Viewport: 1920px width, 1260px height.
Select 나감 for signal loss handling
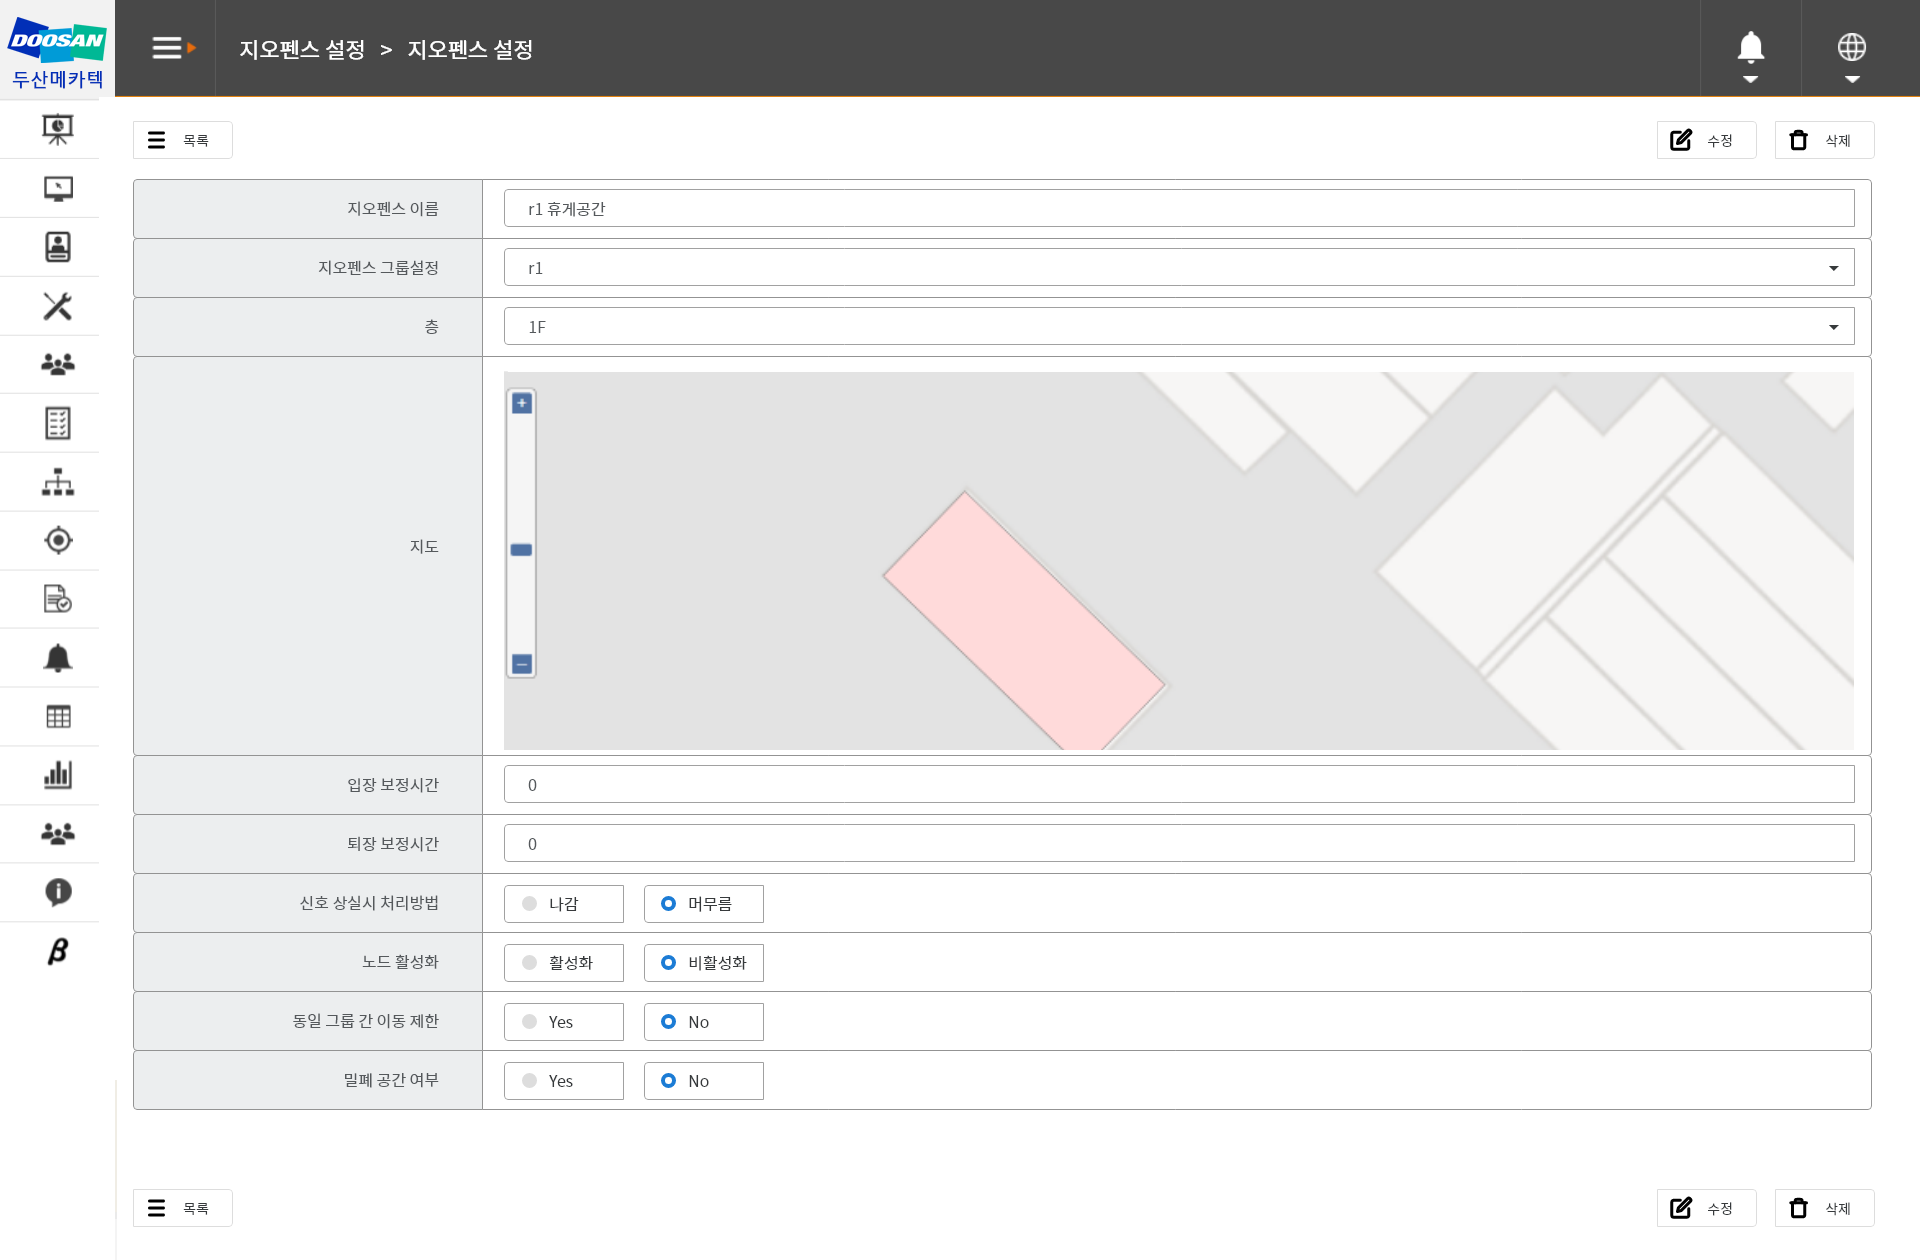coord(563,904)
